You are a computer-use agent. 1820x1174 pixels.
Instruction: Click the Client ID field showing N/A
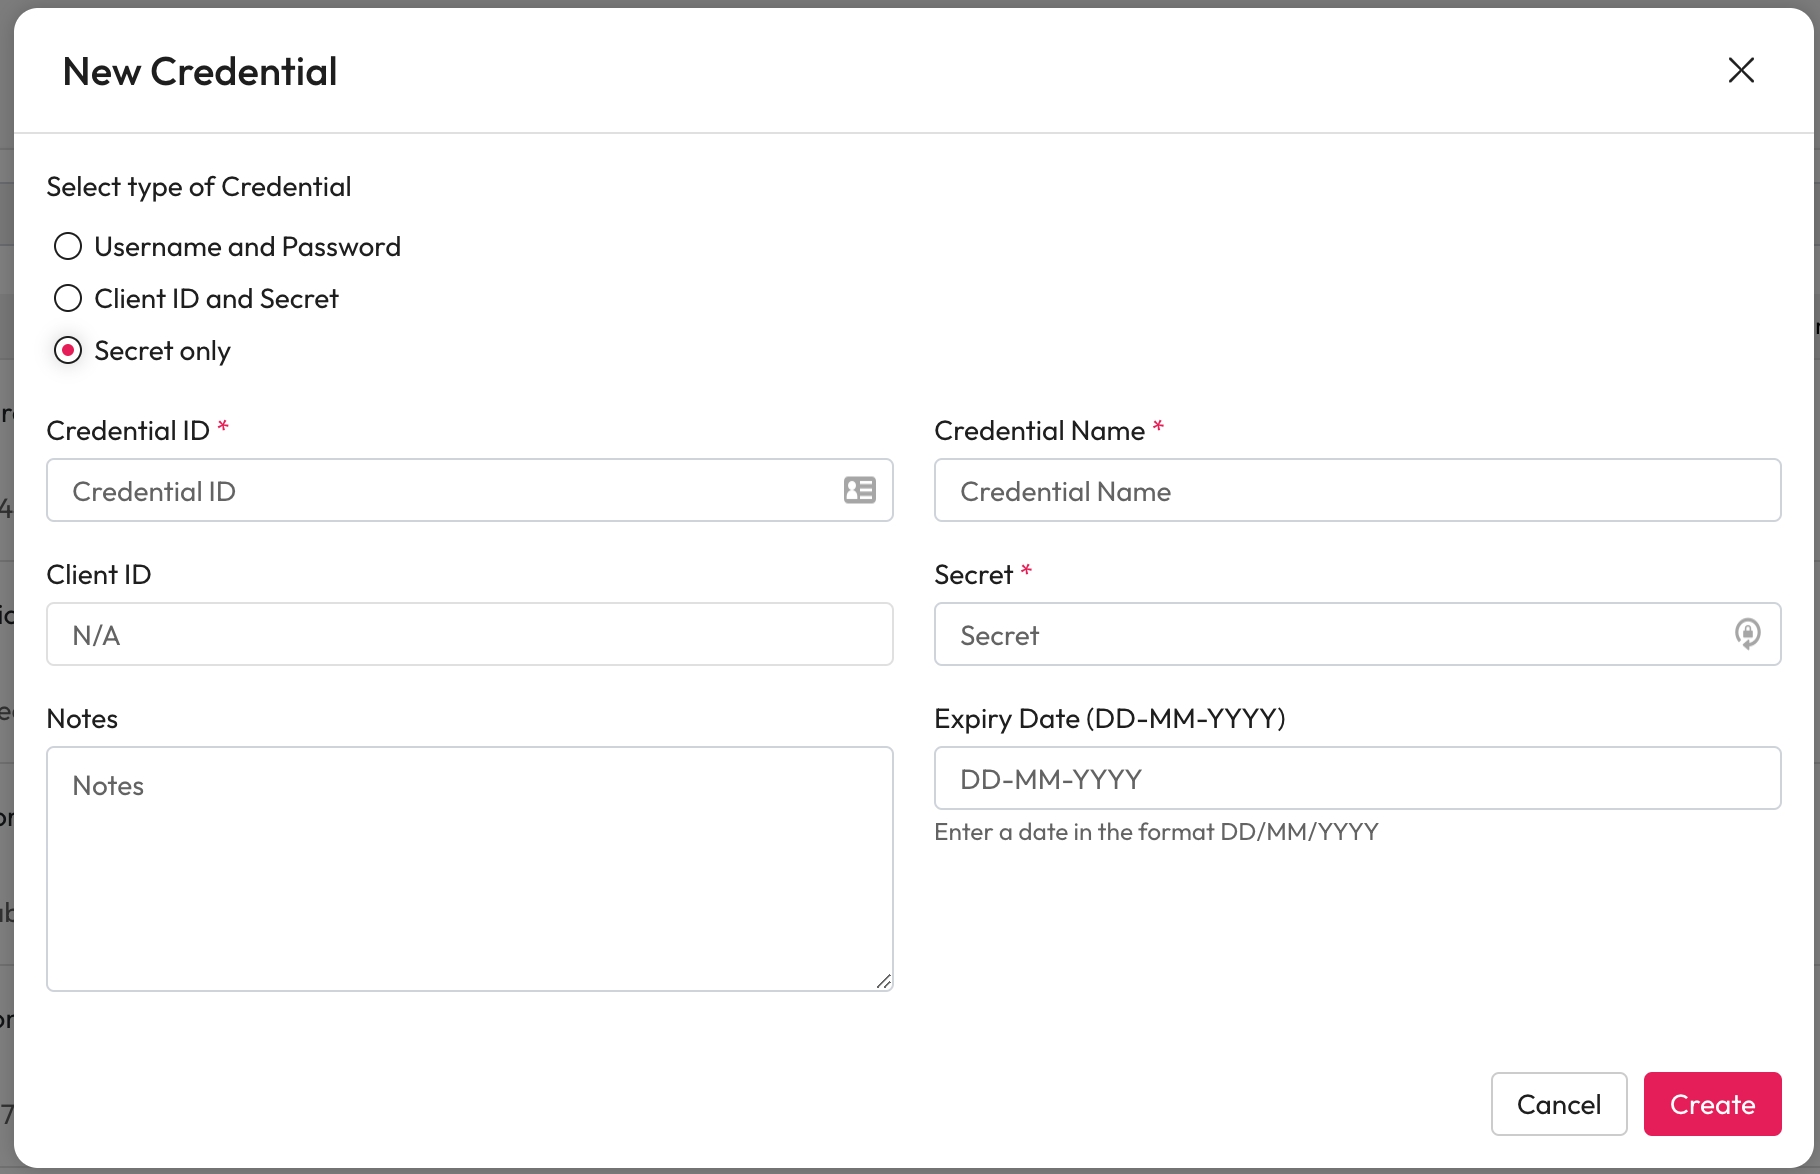tap(468, 634)
